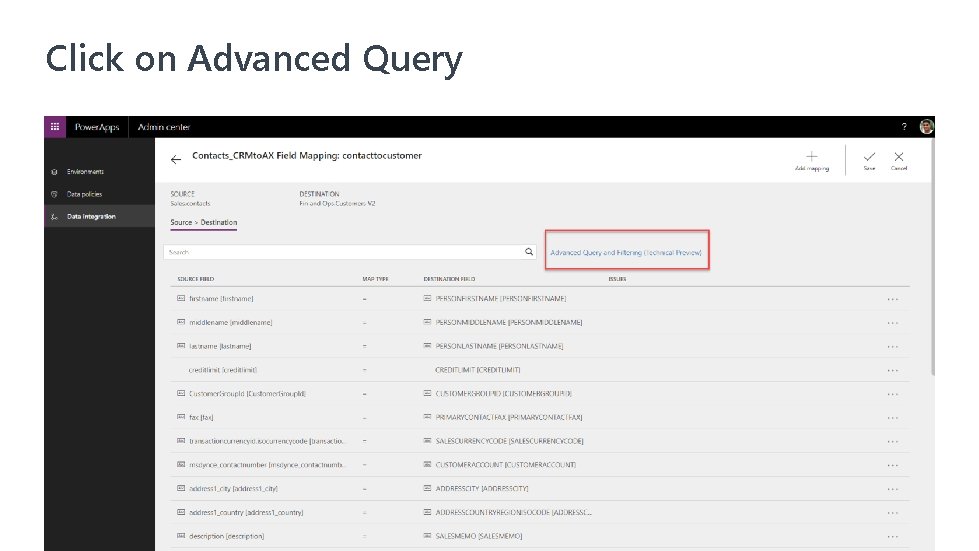Click the Add mapping plus icon
This screenshot has width=979, height=551.
(x=812, y=157)
